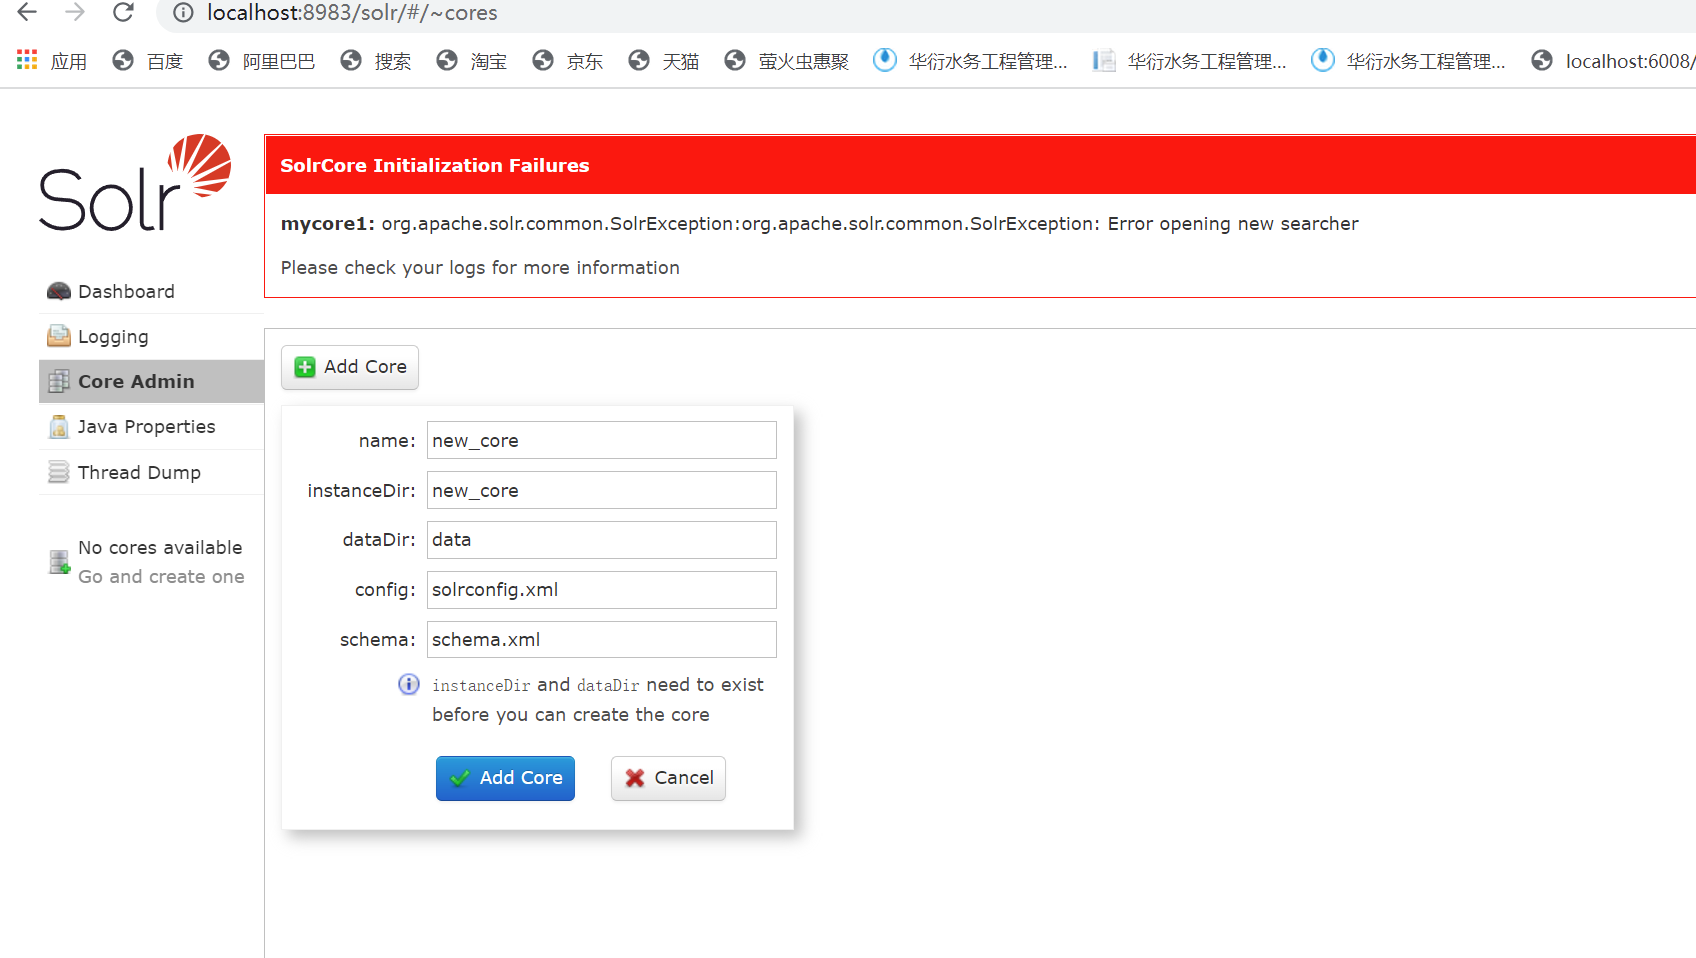Image resolution: width=1696 pixels, height=958 pixels.
Task: Click the Thread Dump icon
Action: (59, 472)
